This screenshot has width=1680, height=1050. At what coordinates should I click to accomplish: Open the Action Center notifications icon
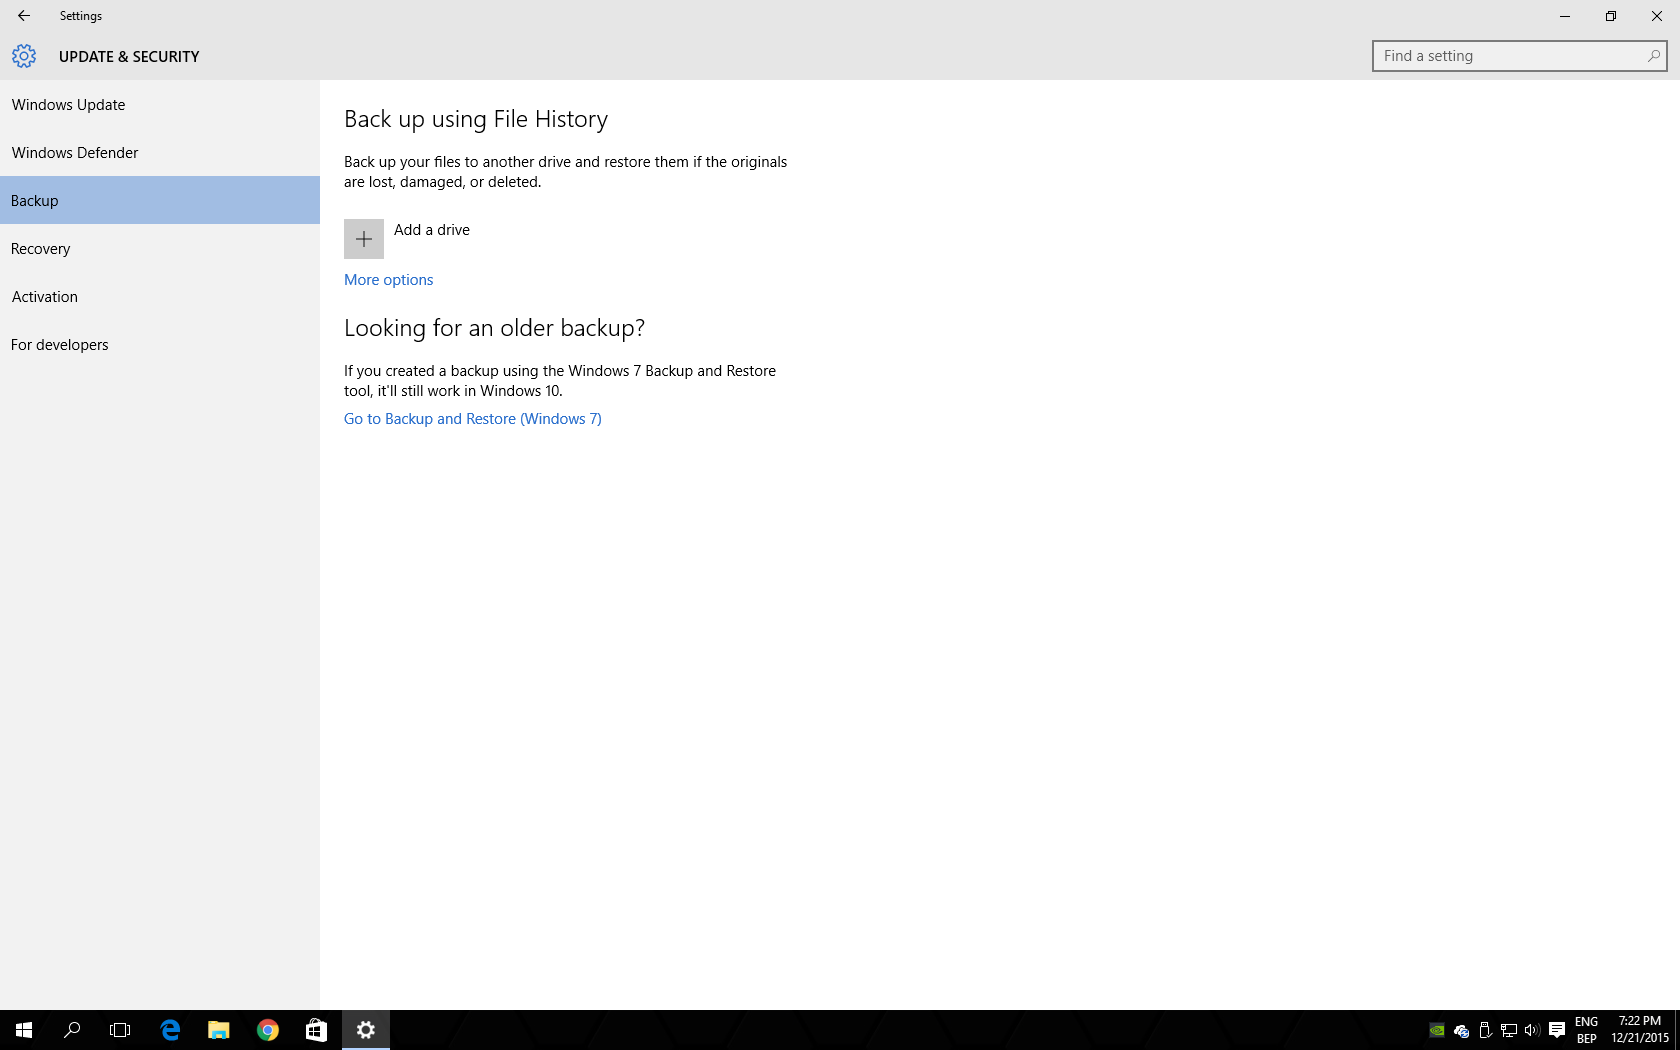click(1557, 1030)
